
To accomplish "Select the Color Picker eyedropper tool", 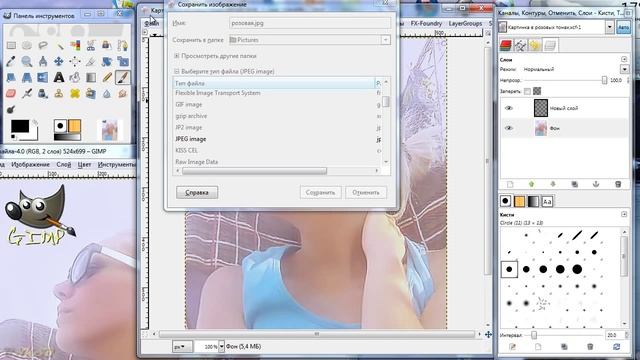I will (x=11, y=61).
